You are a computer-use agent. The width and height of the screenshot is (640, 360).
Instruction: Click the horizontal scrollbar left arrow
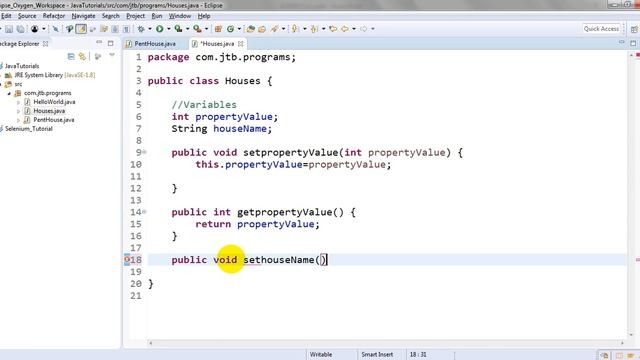[x=151, y=344]
